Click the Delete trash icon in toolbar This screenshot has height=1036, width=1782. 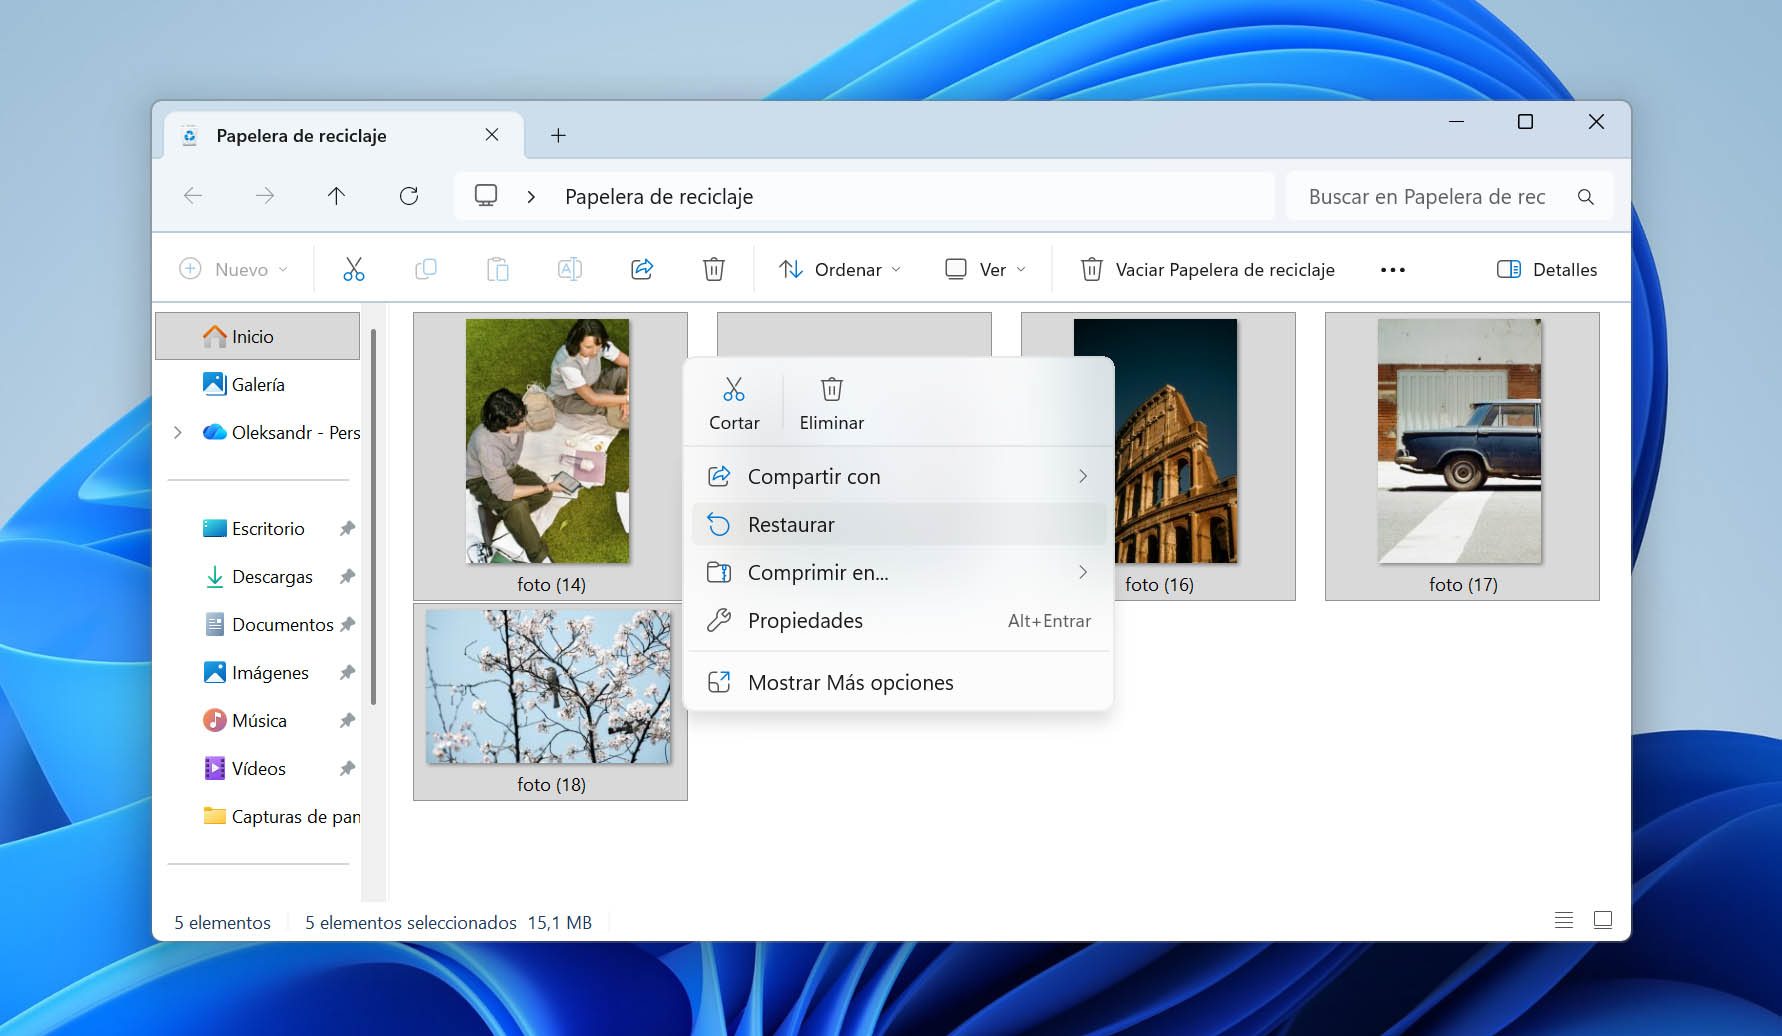[714, 269]
